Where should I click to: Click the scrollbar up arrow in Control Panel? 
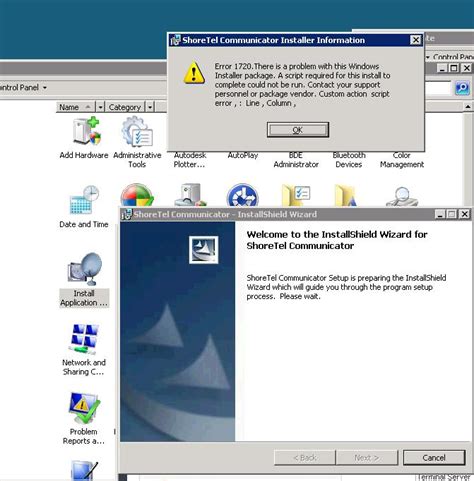pyautogui.click(x=468, y=107)
